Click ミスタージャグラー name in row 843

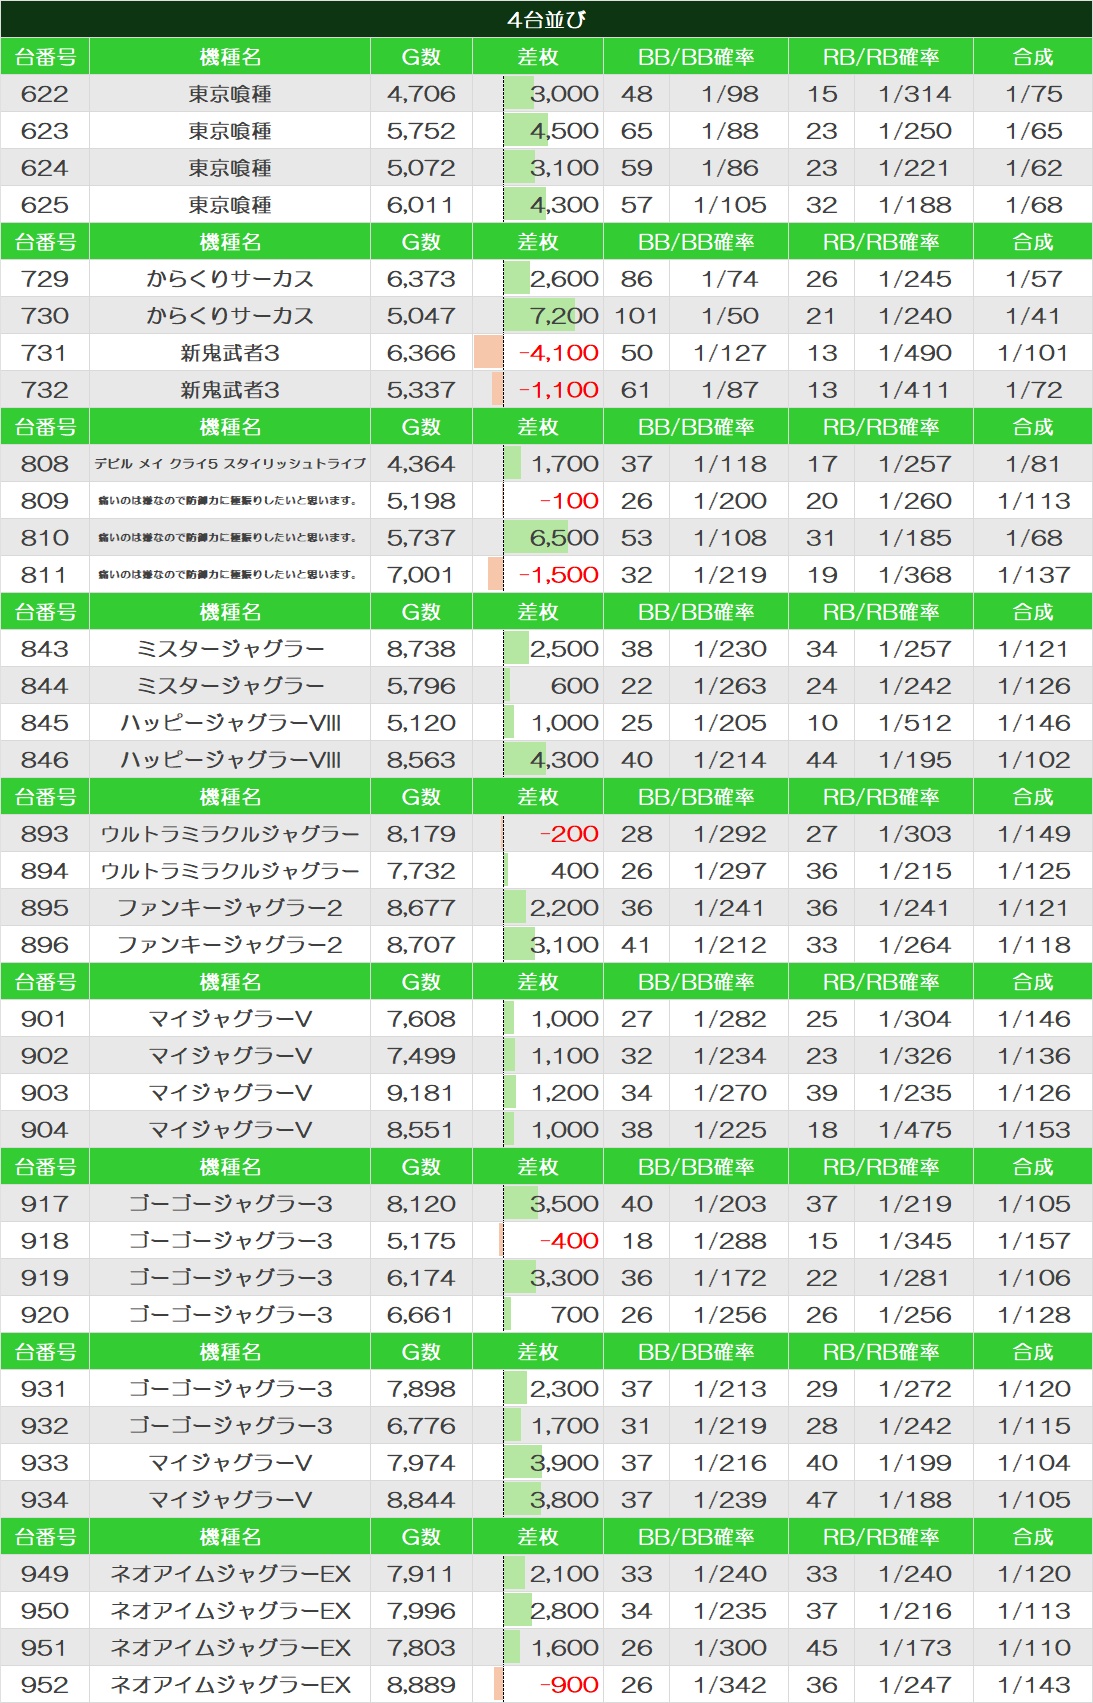(x=230, y=649)
